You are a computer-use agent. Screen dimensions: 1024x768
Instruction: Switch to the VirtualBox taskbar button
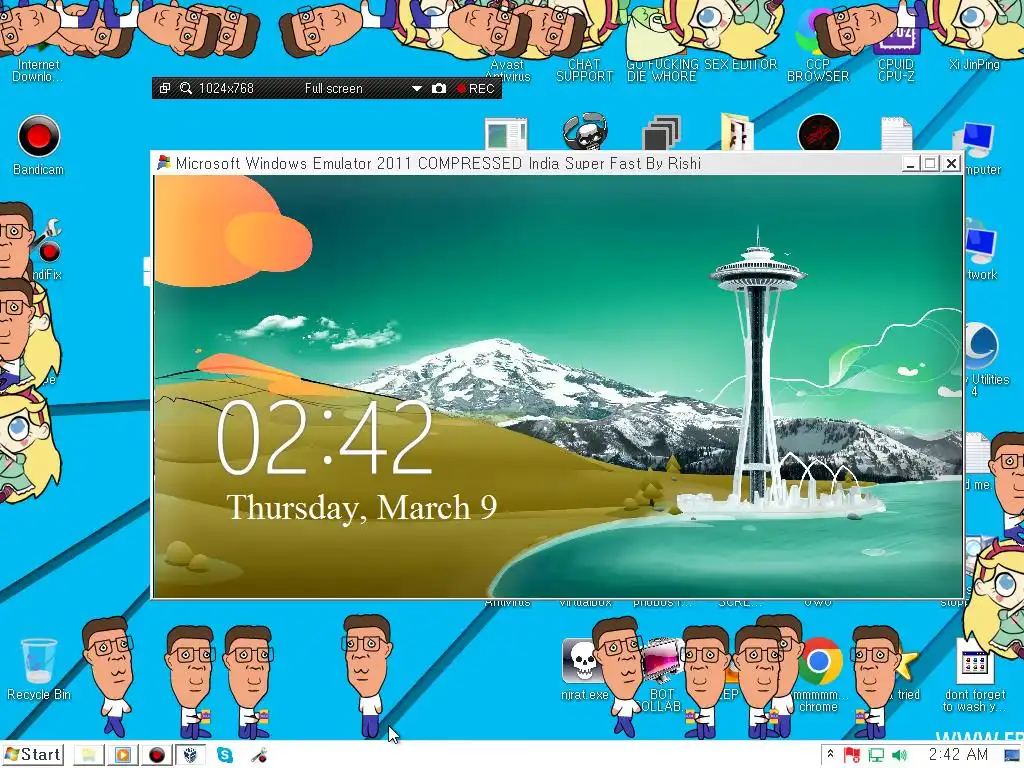(x=190, y=755)
